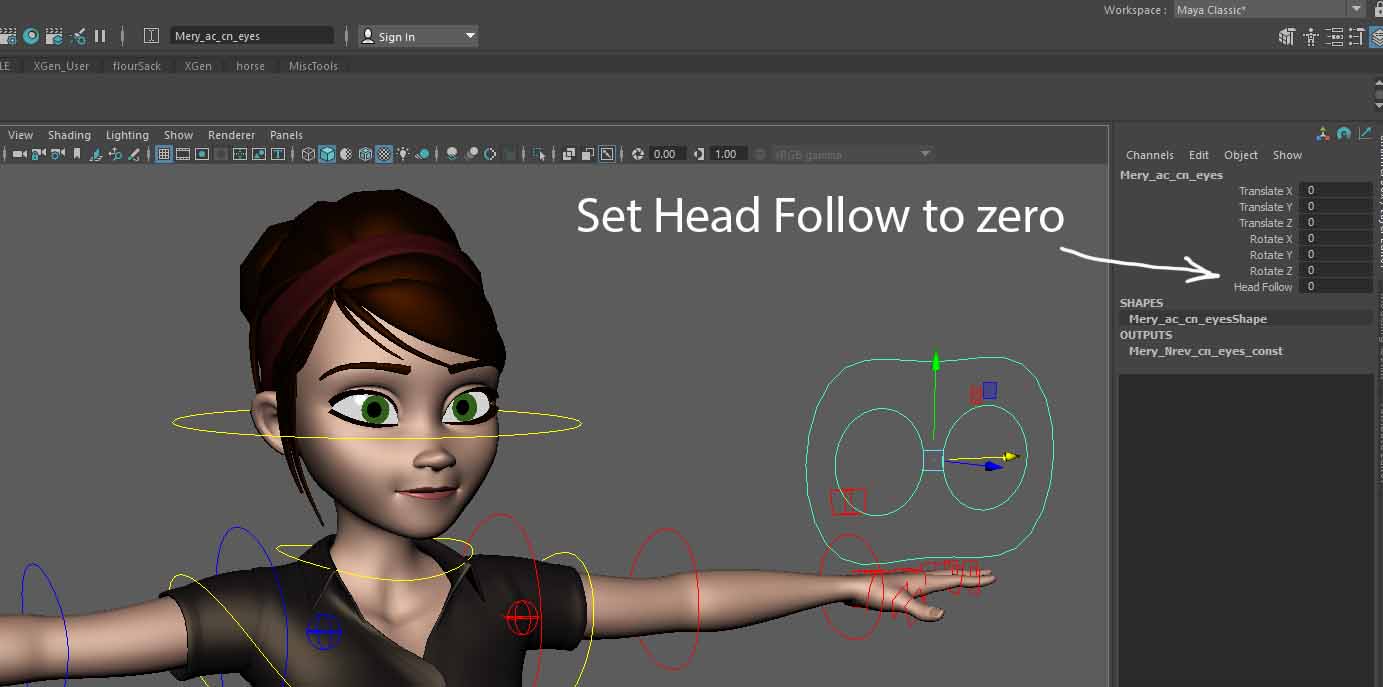This screenshot has width=1383, height=687.
Task: Select the Mery_ac_cn_eyesShape entry under SHAPES
Action: tap(1196, 318)
